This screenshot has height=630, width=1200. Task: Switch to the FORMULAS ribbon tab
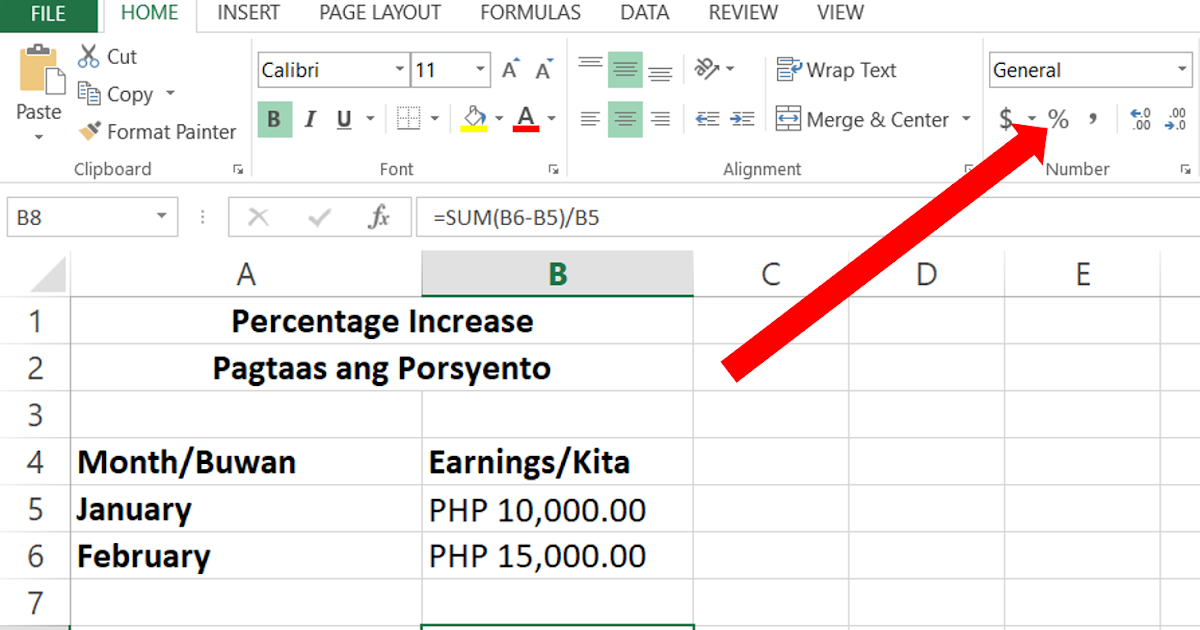530,14
